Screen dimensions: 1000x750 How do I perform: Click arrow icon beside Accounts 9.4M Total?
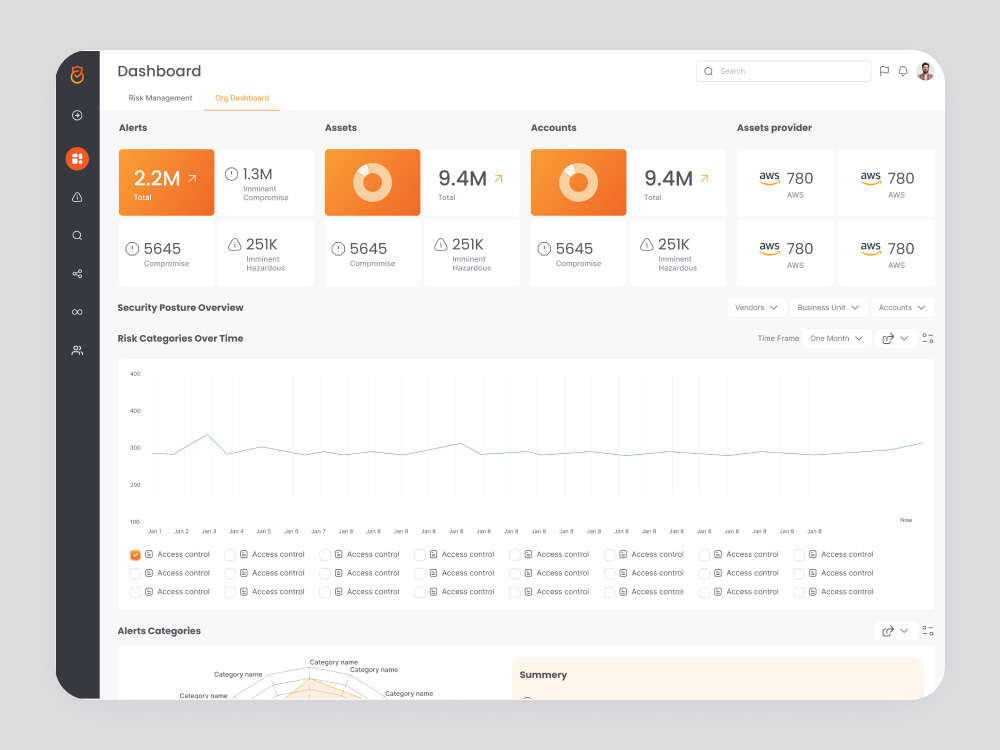click(x=705, y=179)
